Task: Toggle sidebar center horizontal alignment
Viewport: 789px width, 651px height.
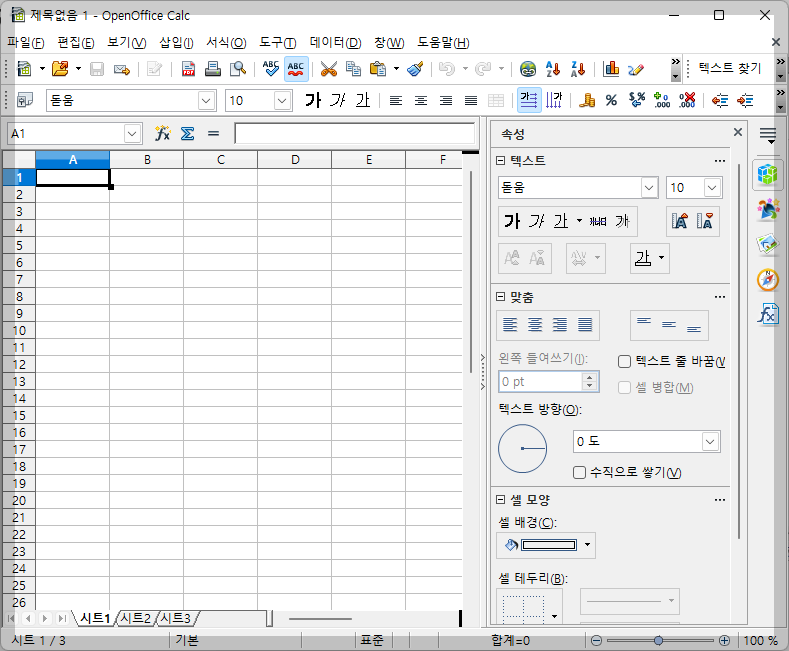Action: pos(535,325)
